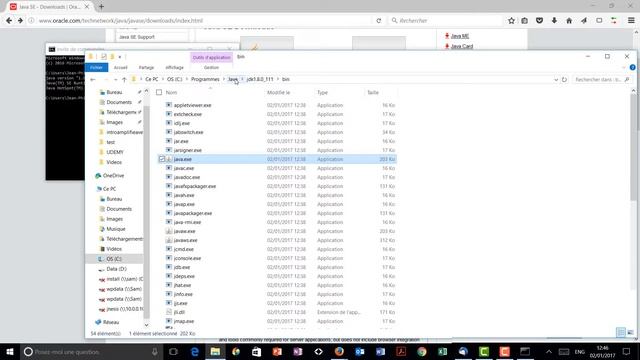Viewport: 640px width, 360px height.
Task: Open Chrome from the taskbar
Action: (422, 351)
